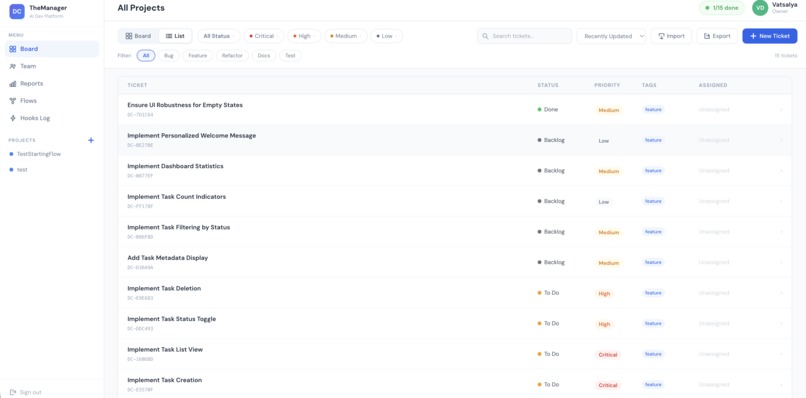The height and width of the screenshot is (398, 806).
Task: Click the Reports bar chart icon
Action: tap(13, 84)
